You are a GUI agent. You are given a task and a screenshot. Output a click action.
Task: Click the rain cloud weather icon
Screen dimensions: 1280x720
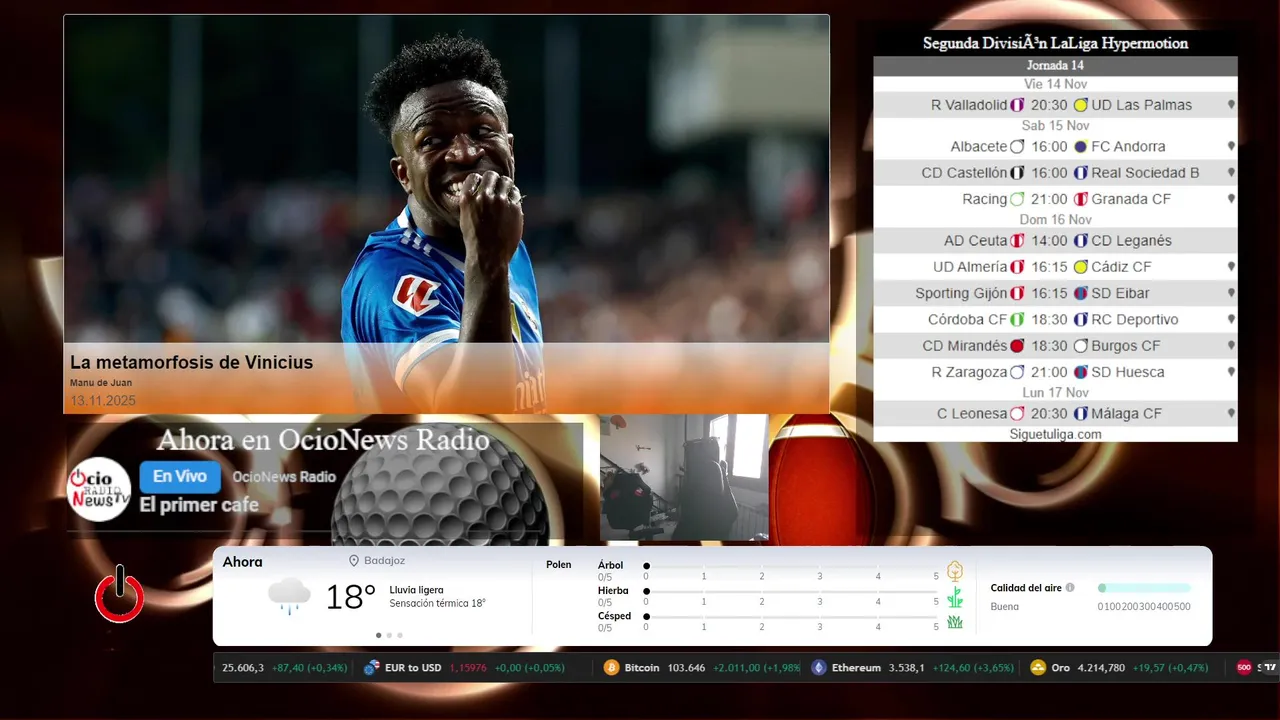coord(289,596)
